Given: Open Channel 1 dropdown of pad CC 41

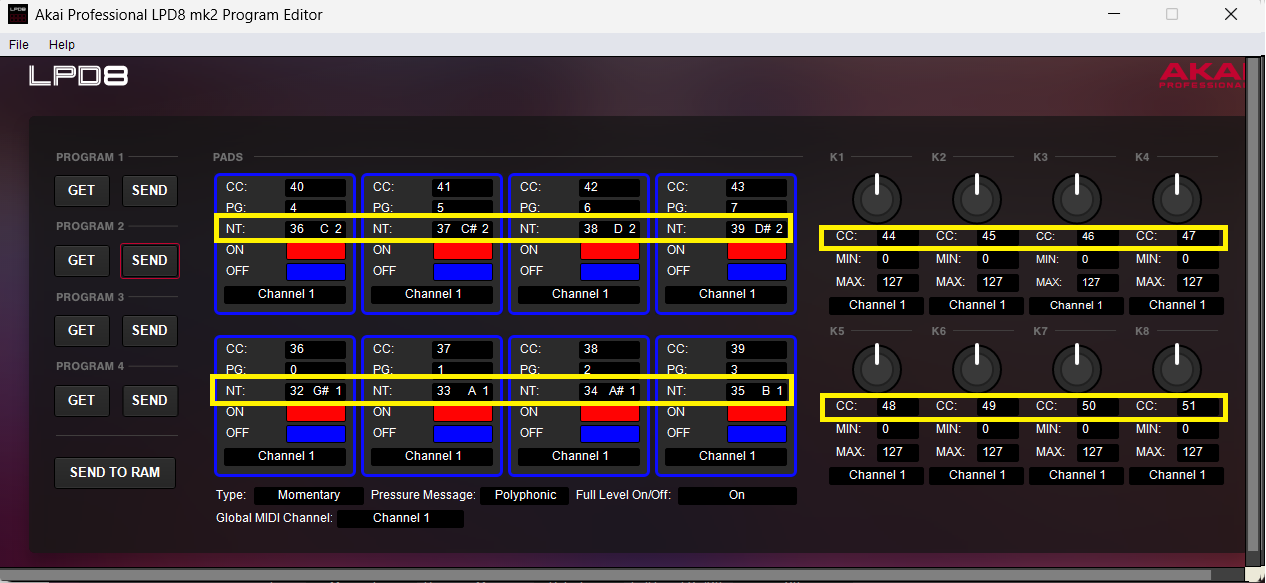Looking at the screenshot, I should (432, 294).
